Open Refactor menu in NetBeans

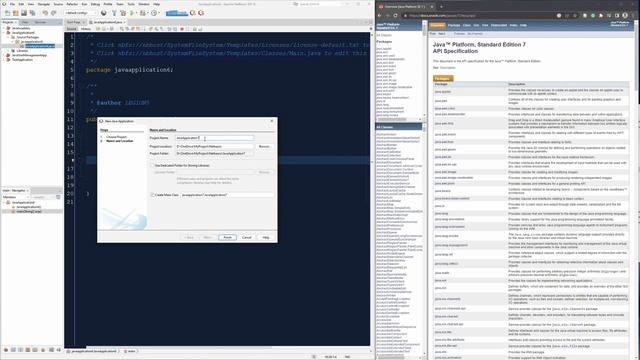tap(72, 4)
